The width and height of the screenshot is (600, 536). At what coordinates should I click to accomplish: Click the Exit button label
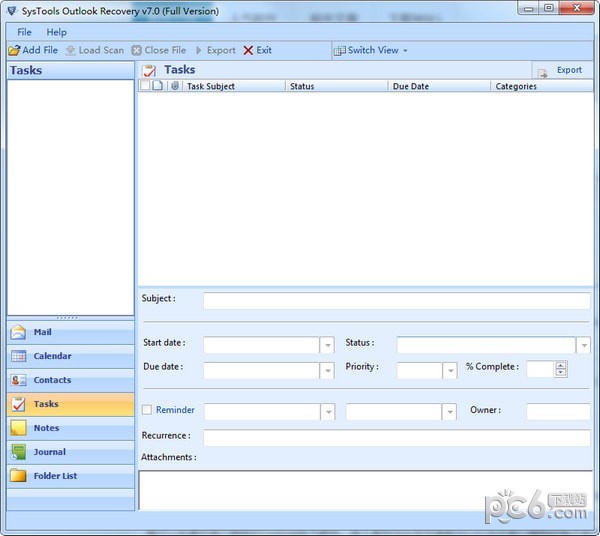click(264, 50)
